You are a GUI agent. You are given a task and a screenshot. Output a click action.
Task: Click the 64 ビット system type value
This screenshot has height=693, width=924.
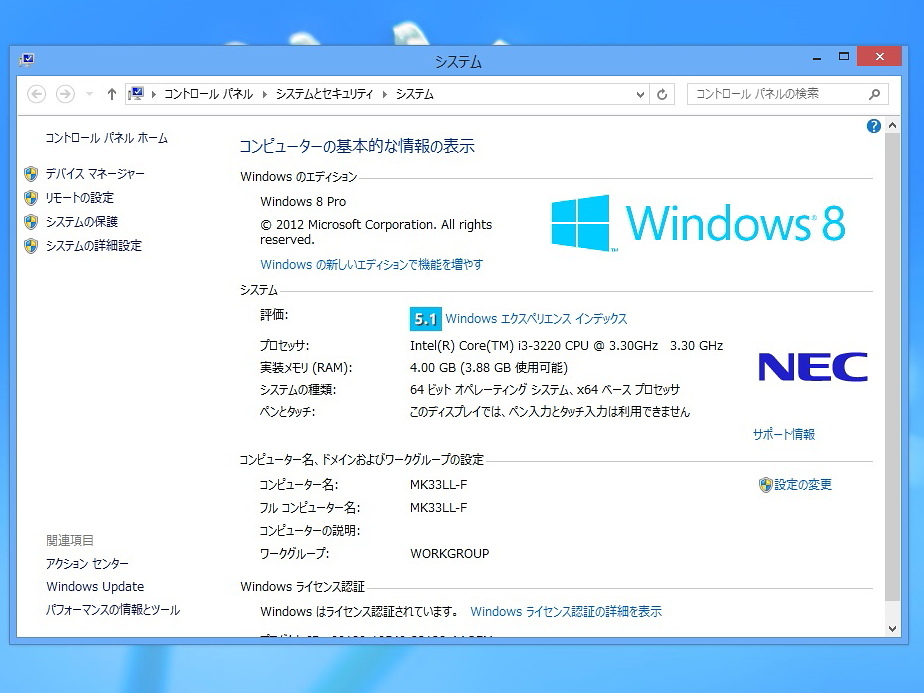click(x=544, y=390)
